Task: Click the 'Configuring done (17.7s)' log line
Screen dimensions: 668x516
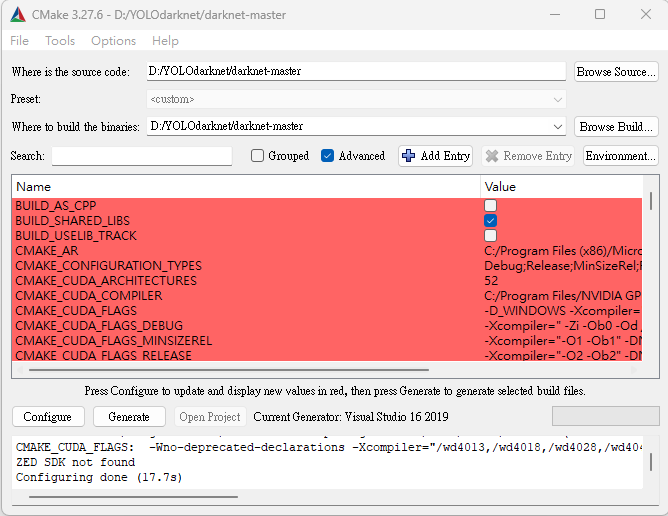Action: click(99, 477)
